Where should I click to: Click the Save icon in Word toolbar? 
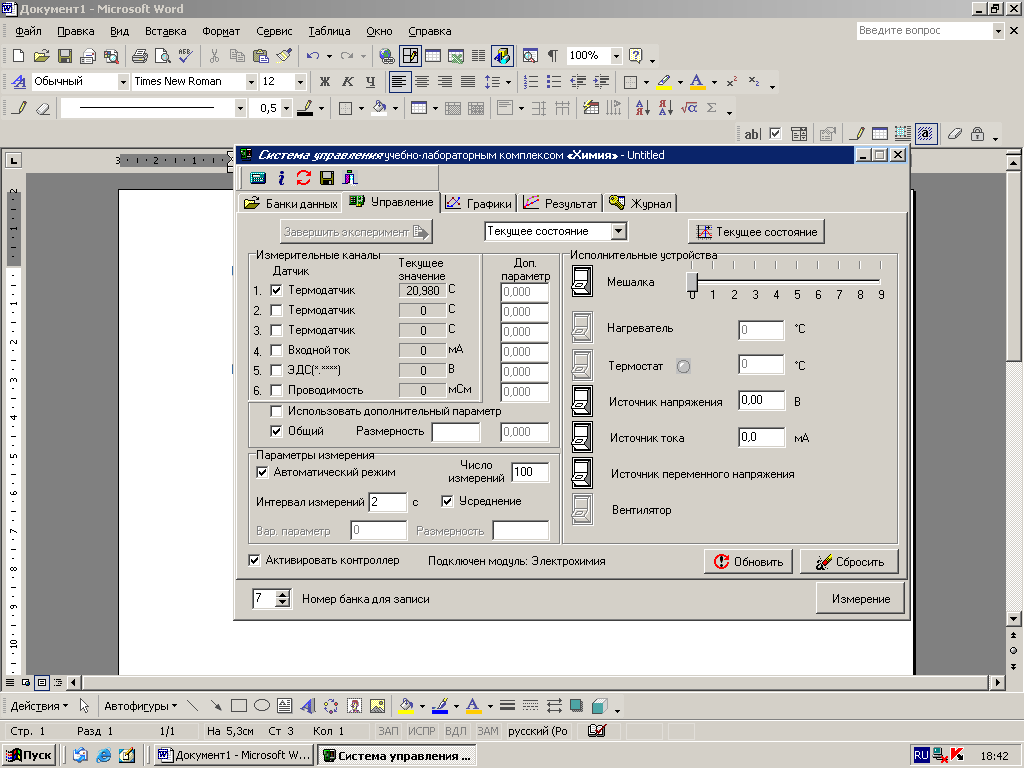point(65,56)
